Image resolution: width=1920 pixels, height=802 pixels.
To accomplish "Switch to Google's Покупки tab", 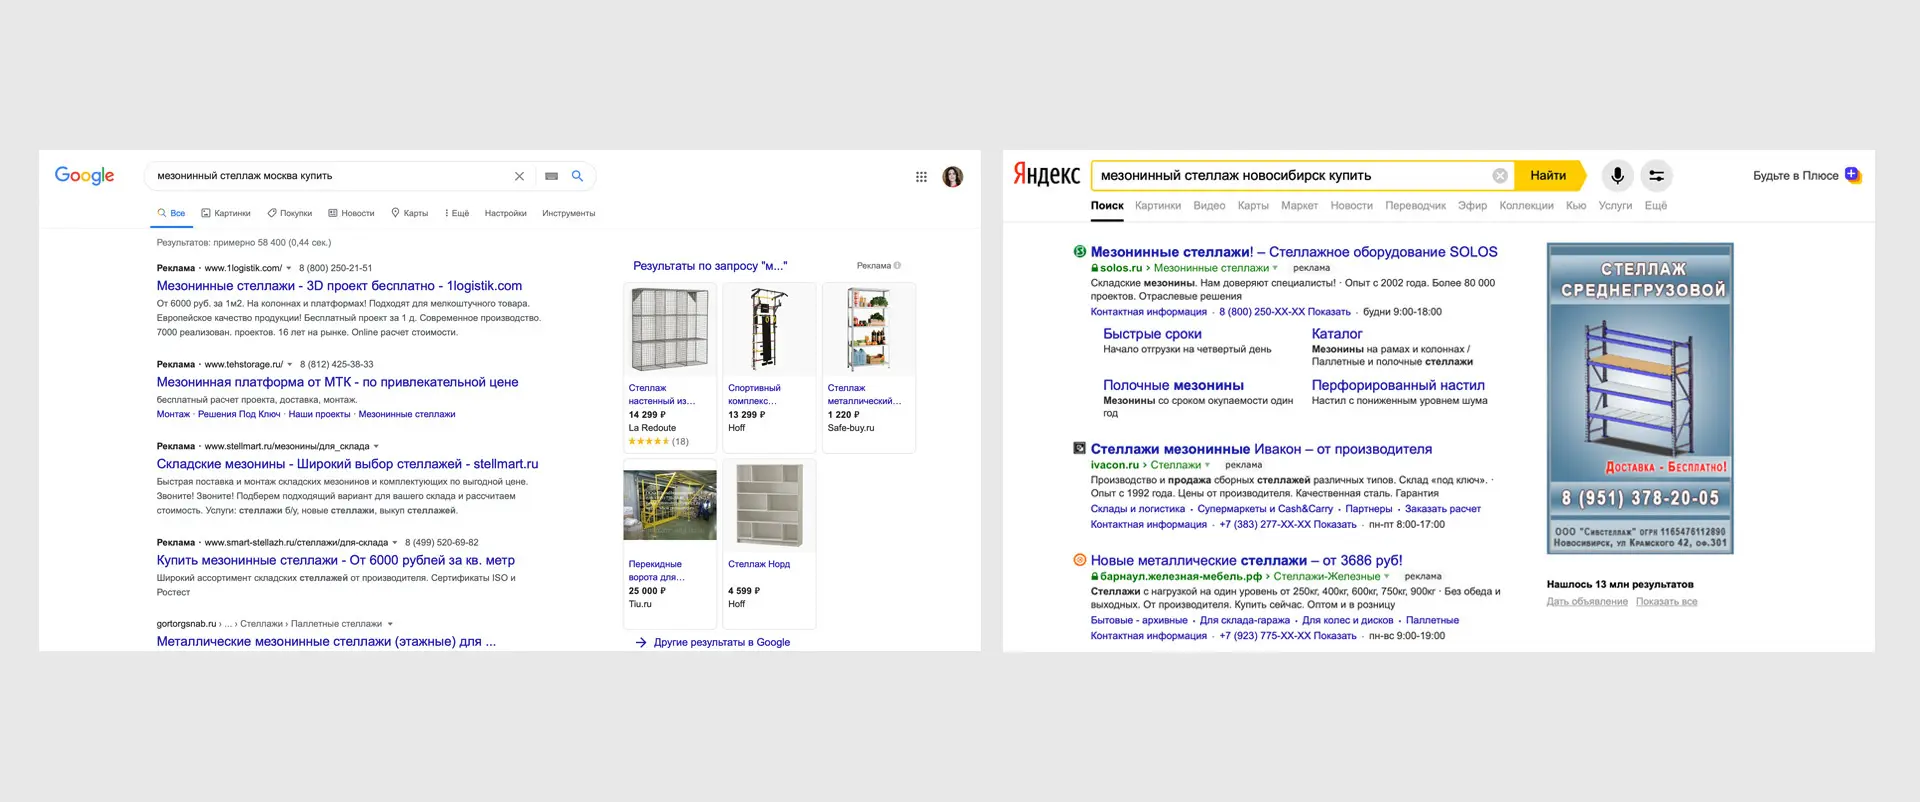I will coord(290,213).
